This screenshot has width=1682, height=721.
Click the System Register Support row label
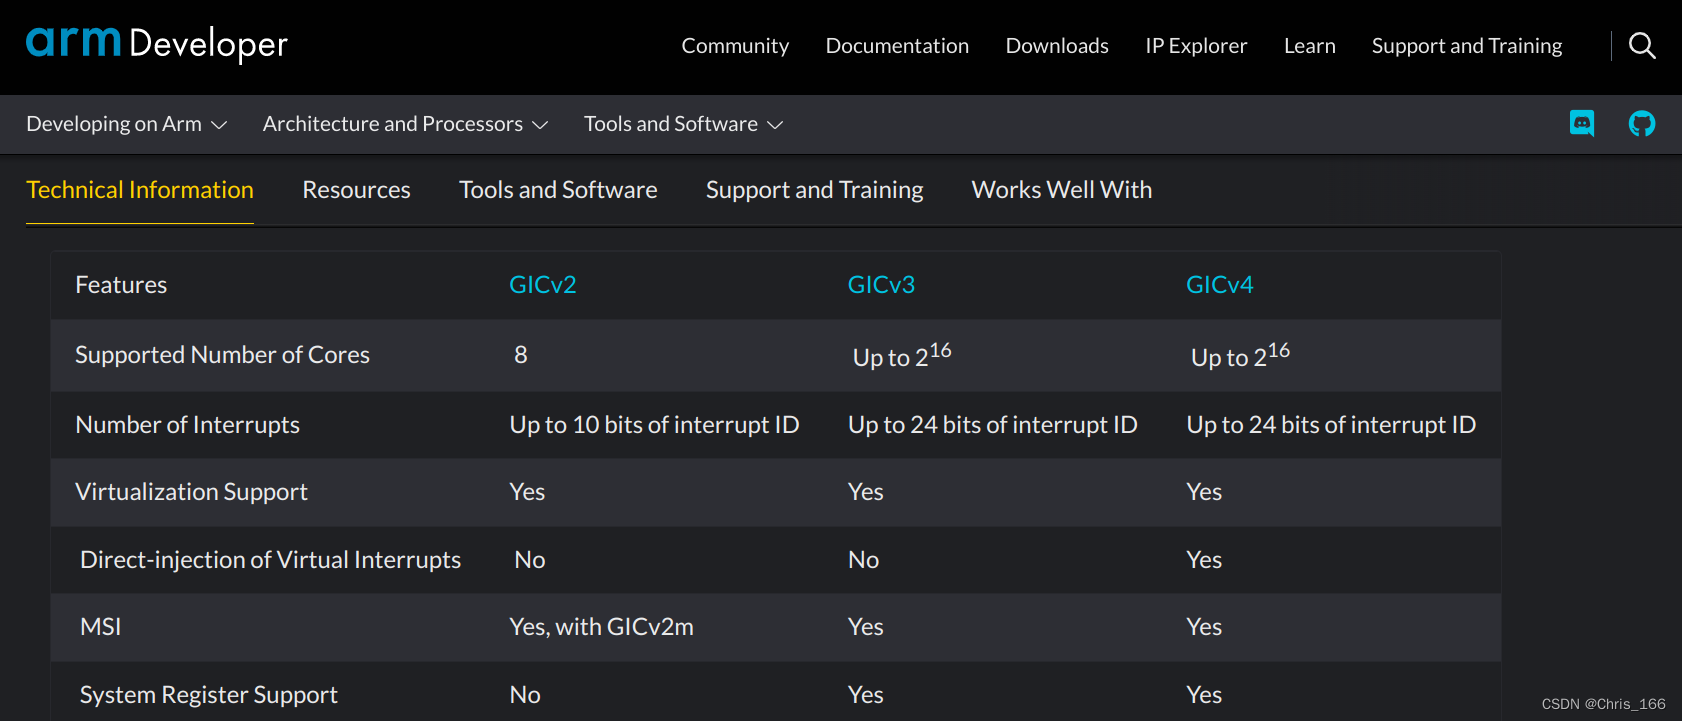click(x=208, y=695)
